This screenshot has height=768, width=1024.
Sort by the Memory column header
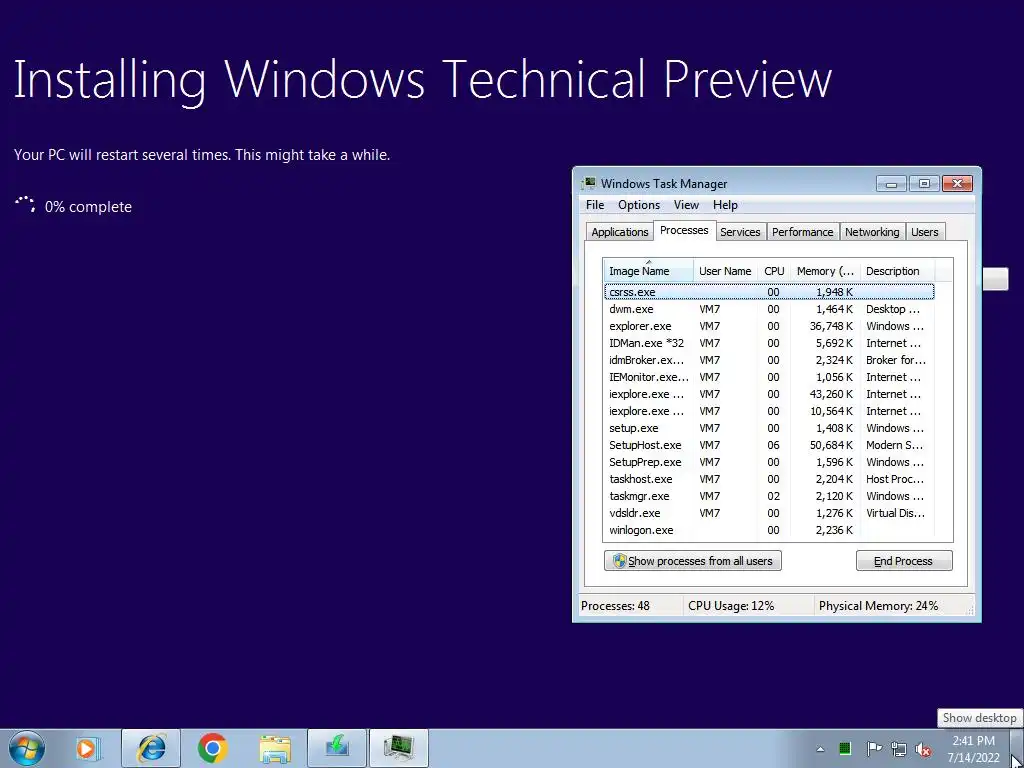coord(825,271)
